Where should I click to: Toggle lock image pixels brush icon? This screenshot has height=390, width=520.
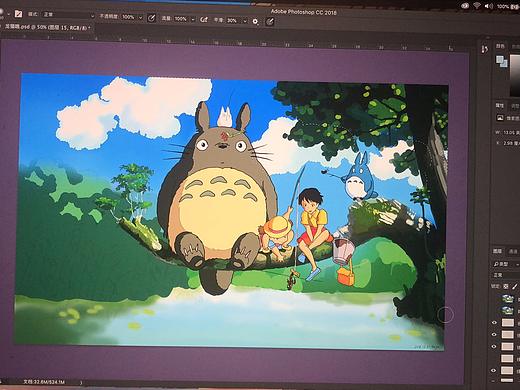514,287
